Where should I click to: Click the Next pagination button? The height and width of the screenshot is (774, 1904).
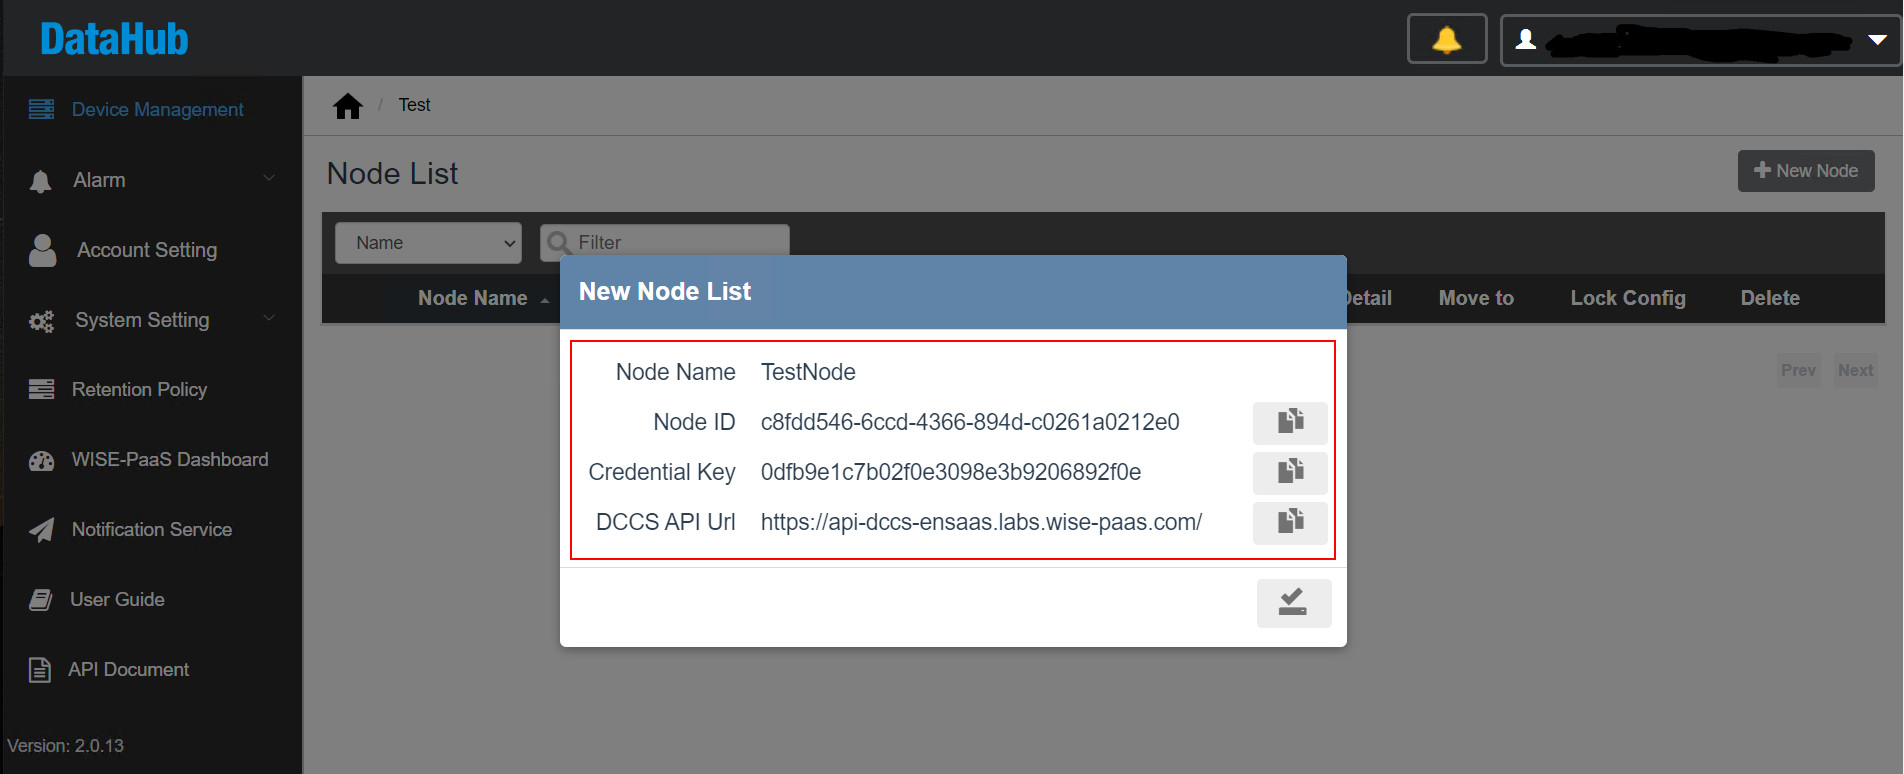click(x=1855, y=370)
